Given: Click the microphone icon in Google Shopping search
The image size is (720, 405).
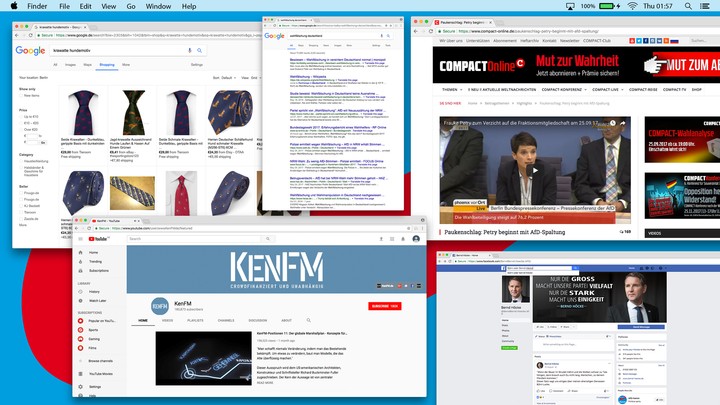Looking at the screenshot, I should tap(190, 51).
